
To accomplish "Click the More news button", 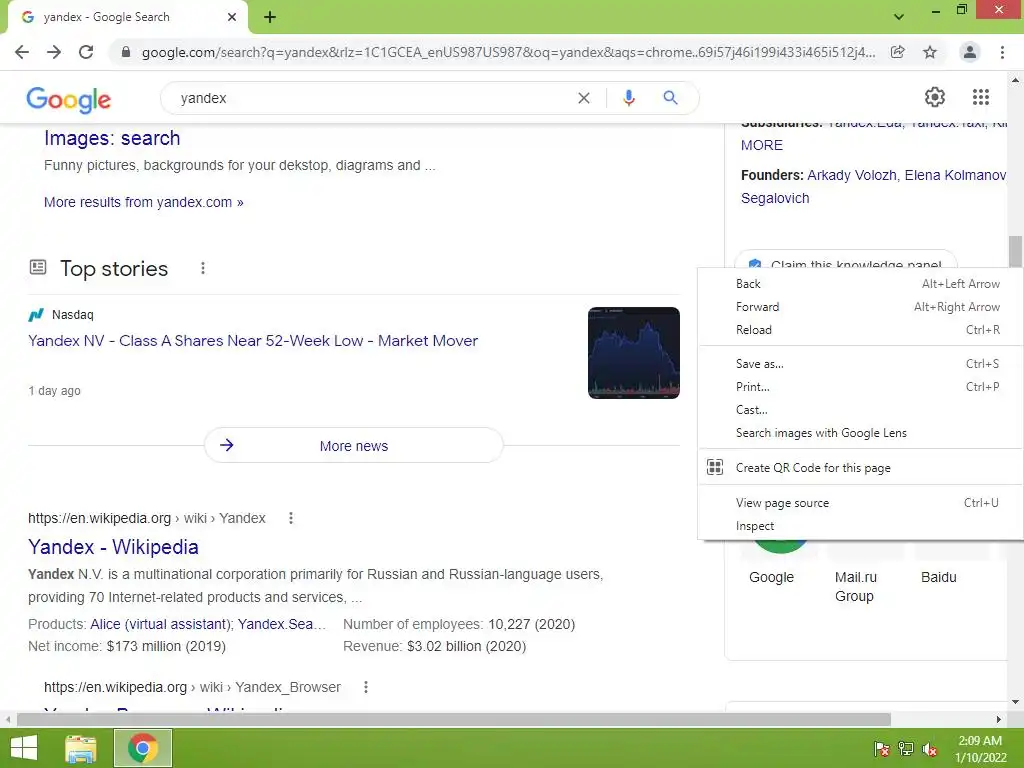I will (354, 446).
